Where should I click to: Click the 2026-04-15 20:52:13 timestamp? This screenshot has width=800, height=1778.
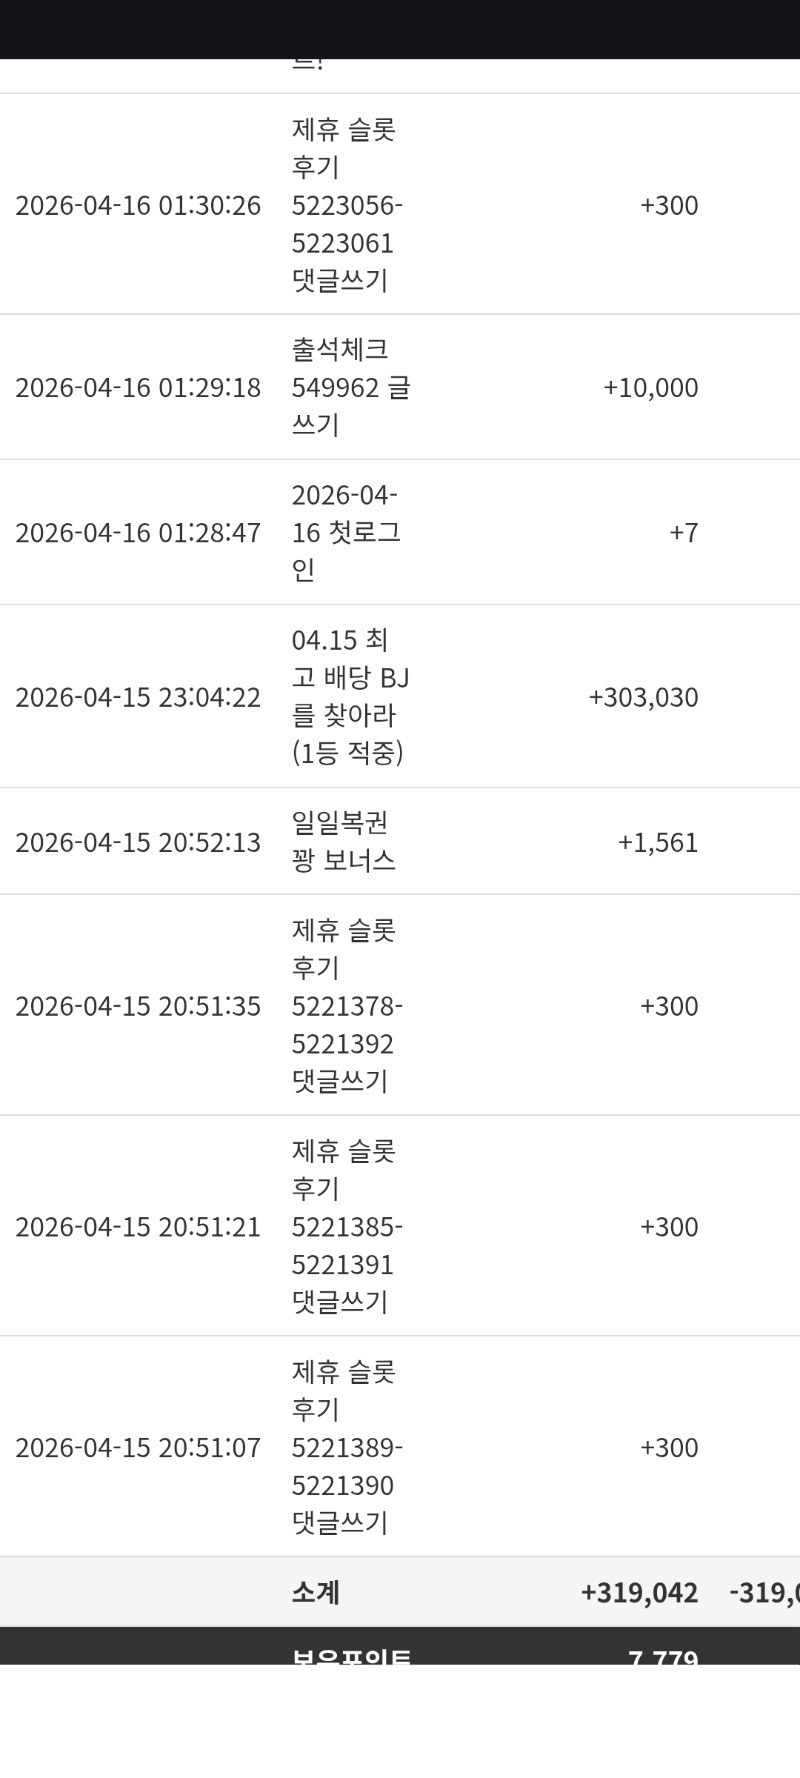[138, 842]
